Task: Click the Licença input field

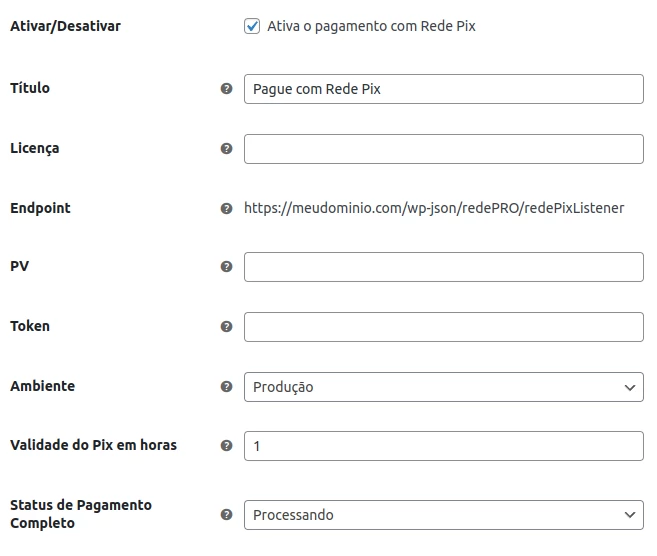Action: [x=443, y=149]
